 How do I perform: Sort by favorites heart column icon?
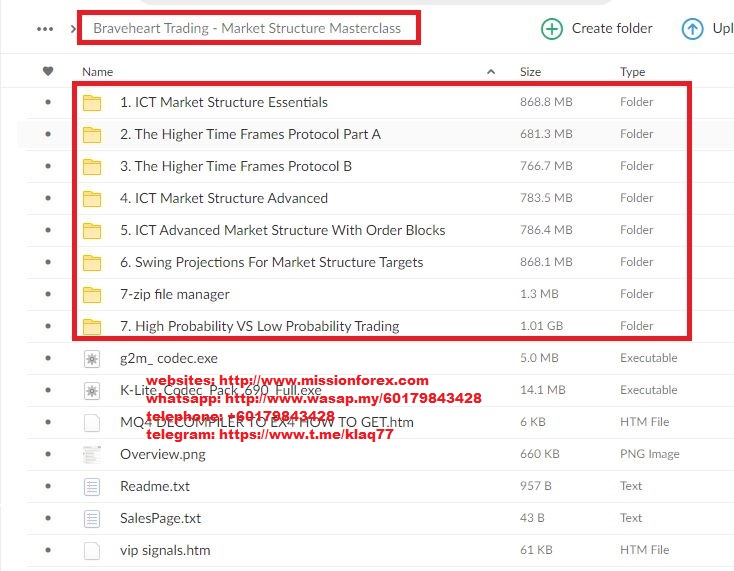point(48,71)
